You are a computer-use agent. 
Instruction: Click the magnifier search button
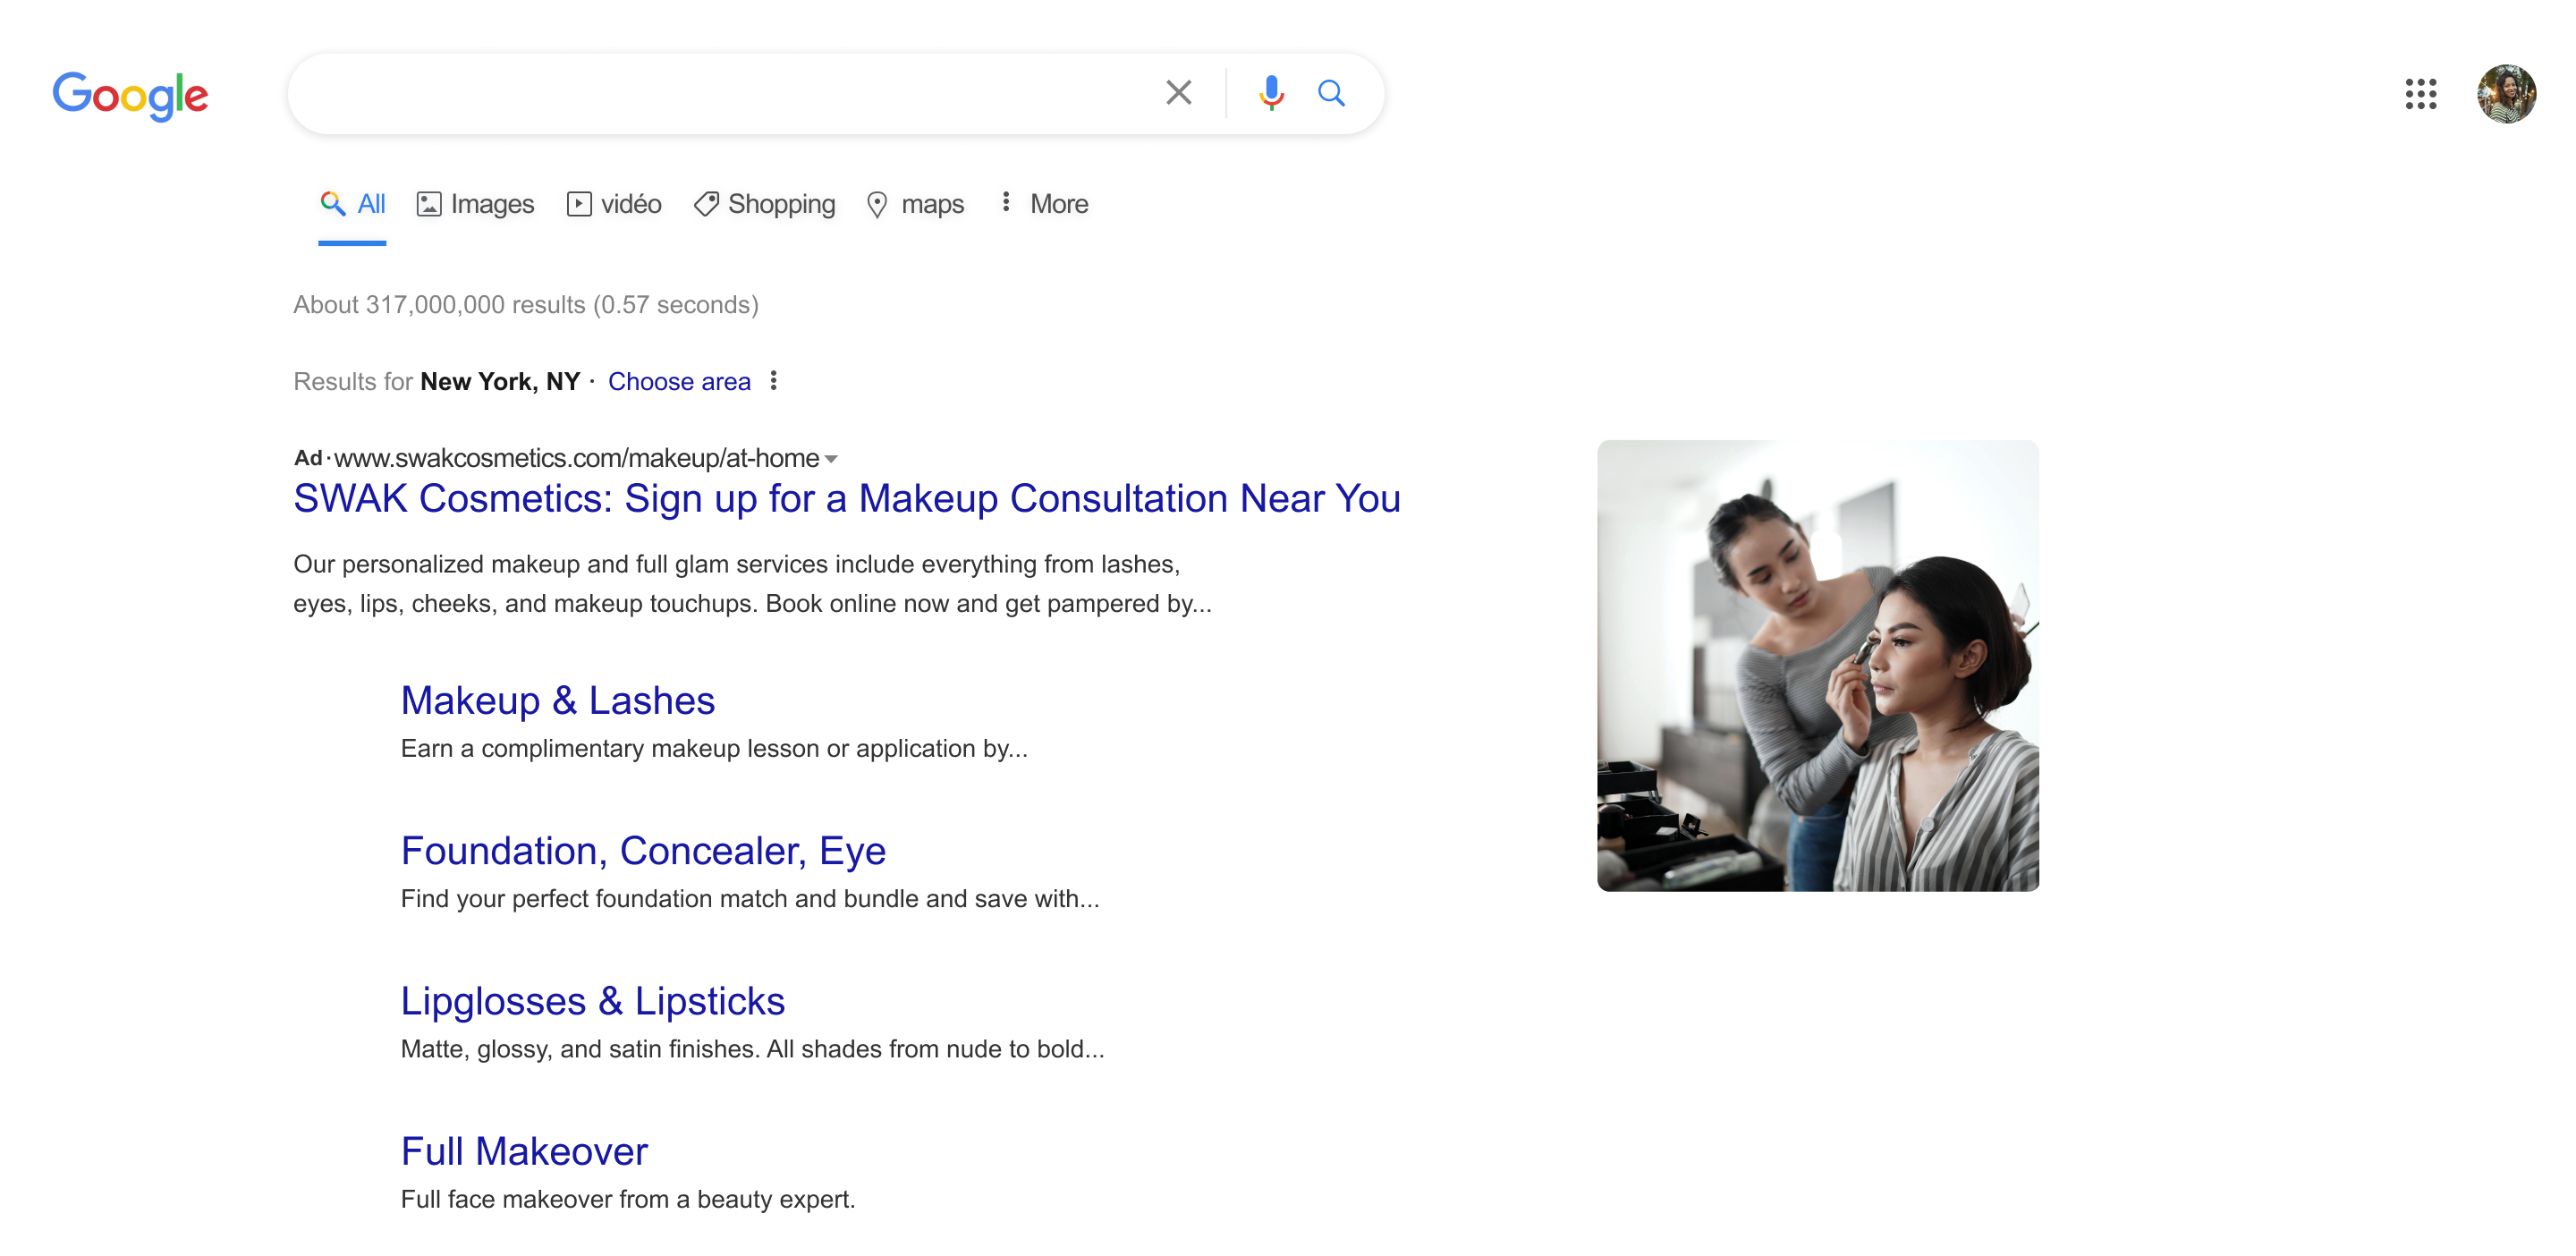point(1331,93)
